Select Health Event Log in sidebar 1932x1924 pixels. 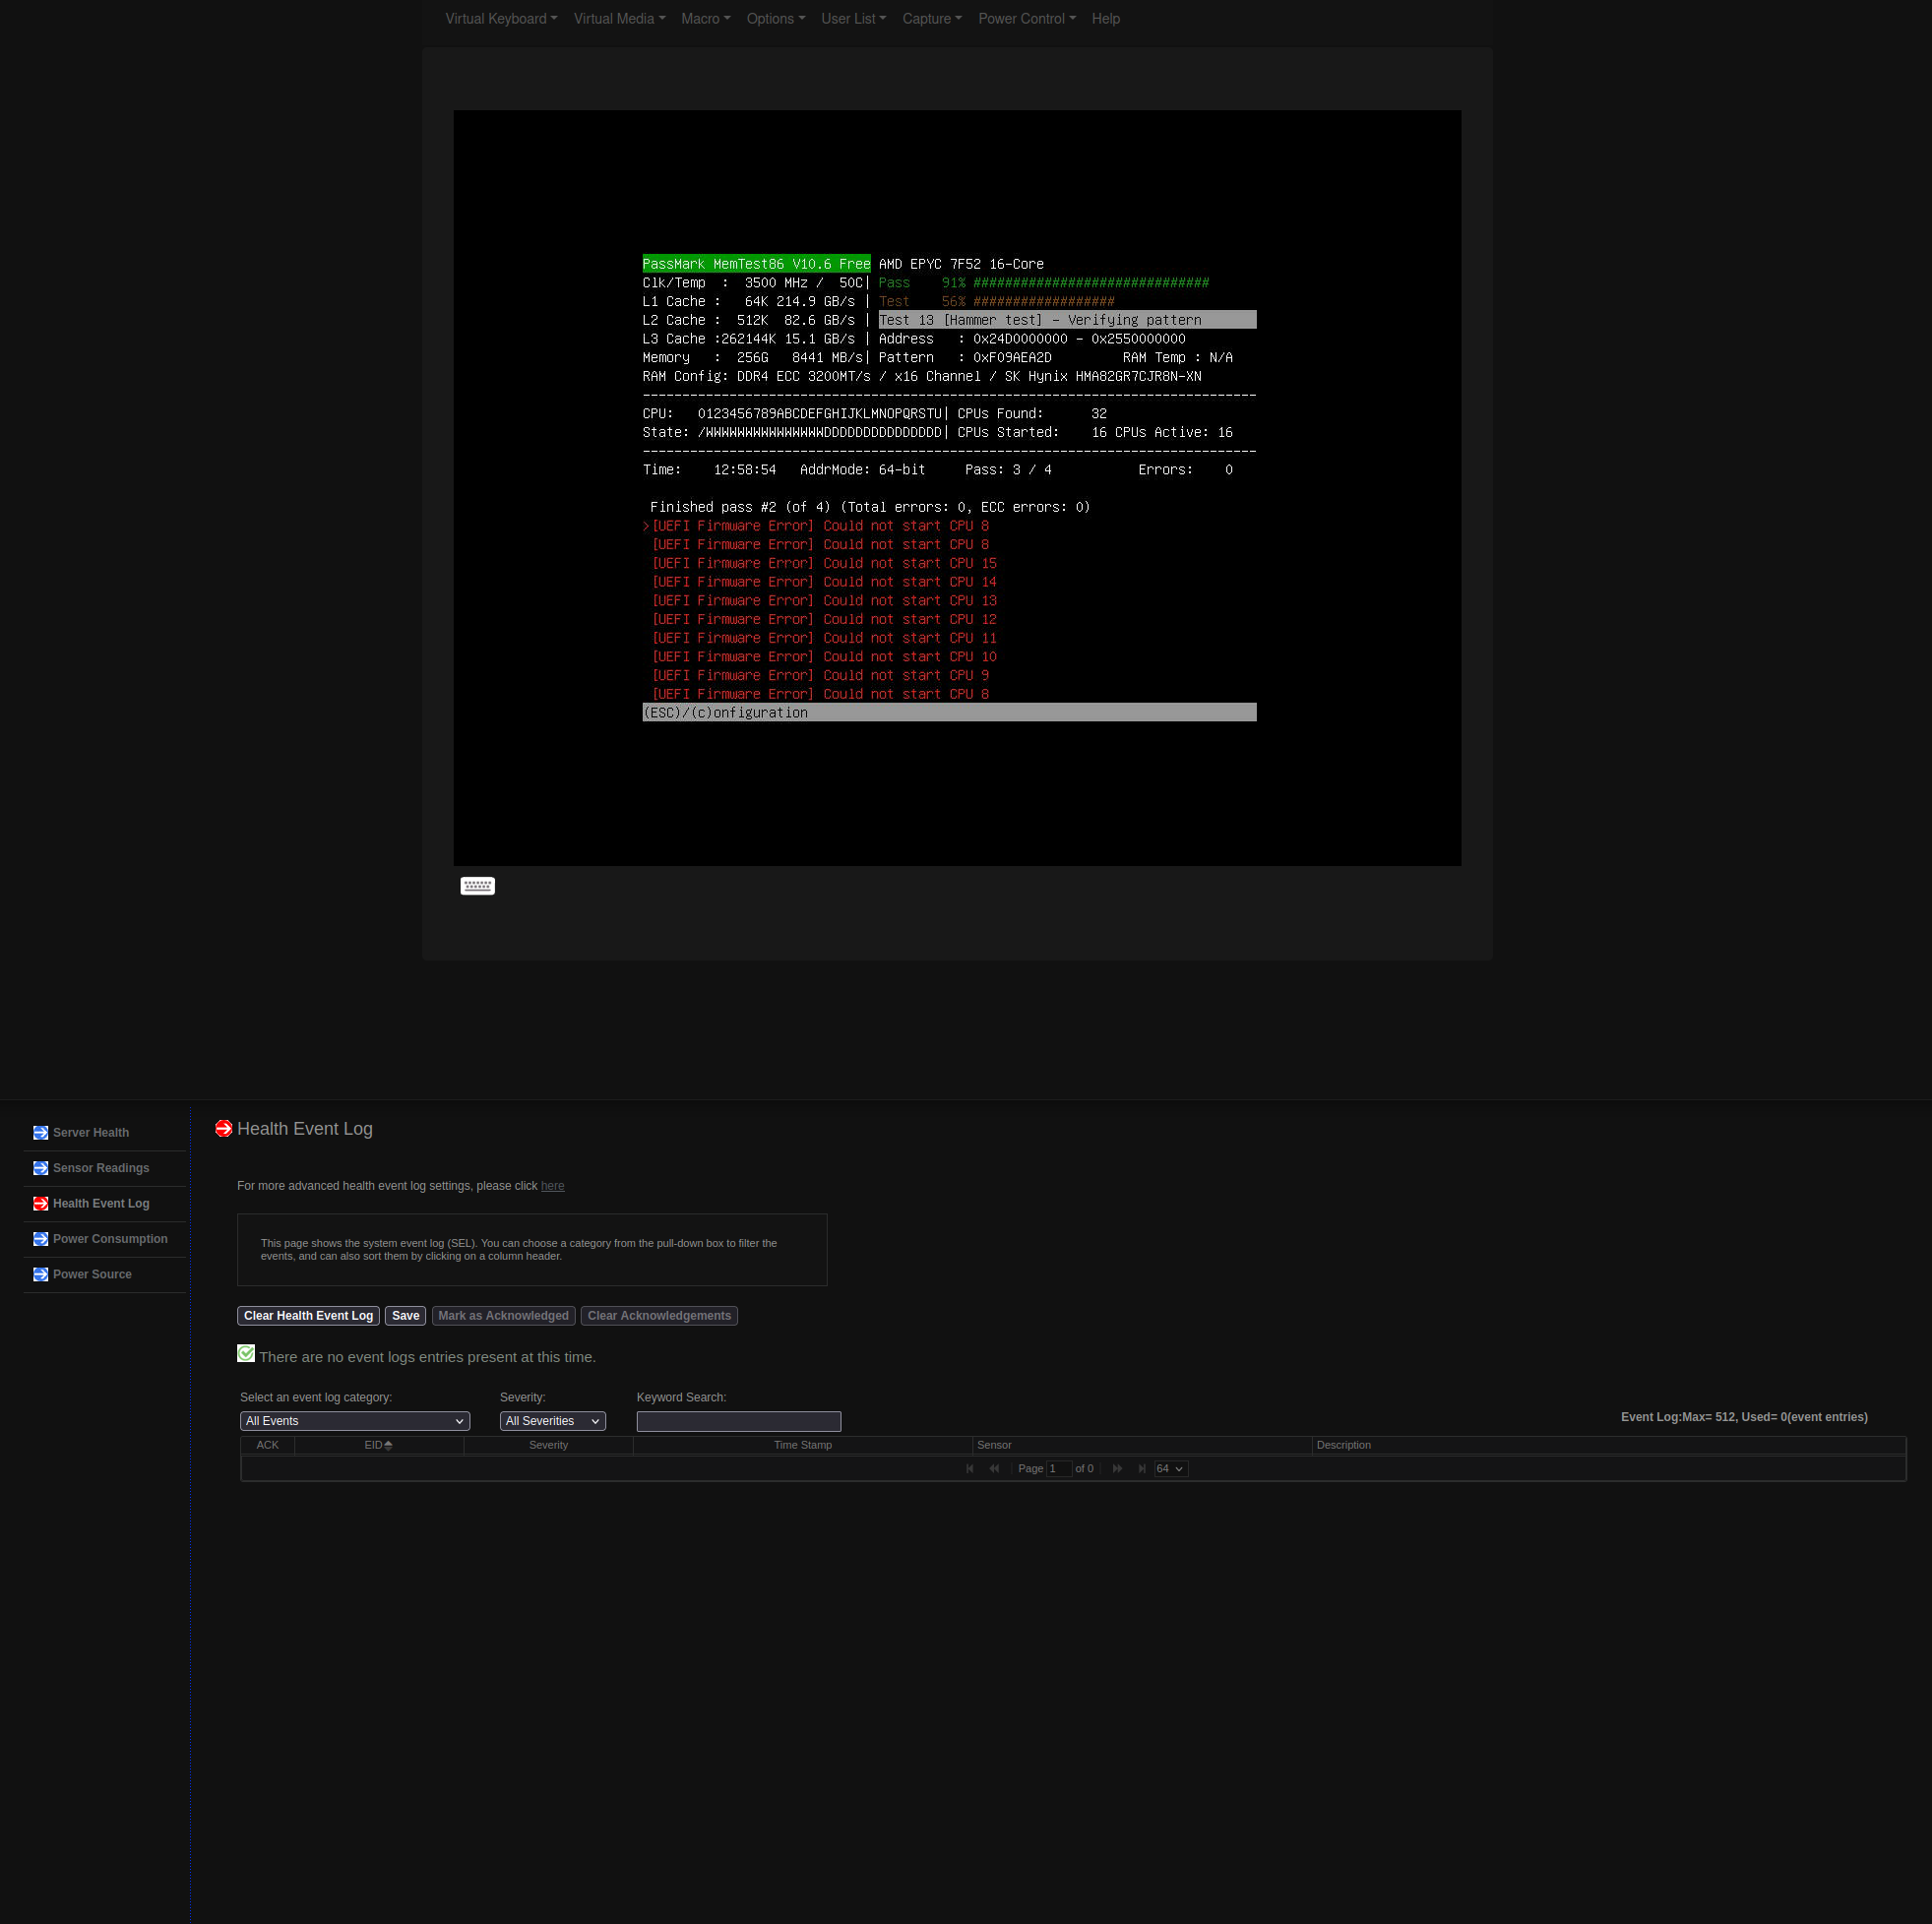pos(101,1204)
